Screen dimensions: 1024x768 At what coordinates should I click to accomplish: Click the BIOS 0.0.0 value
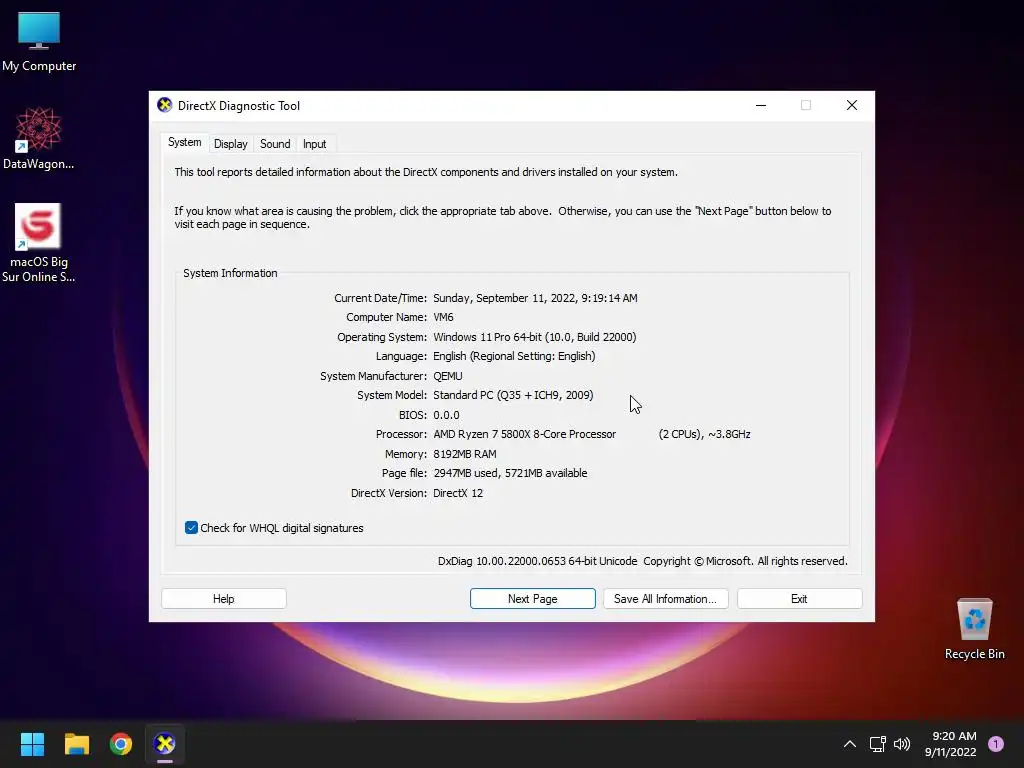coord(446,415)
